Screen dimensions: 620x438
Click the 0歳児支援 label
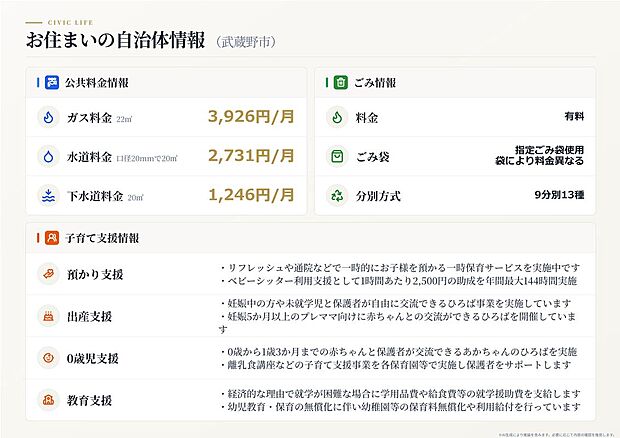click(x=93, y=359)
